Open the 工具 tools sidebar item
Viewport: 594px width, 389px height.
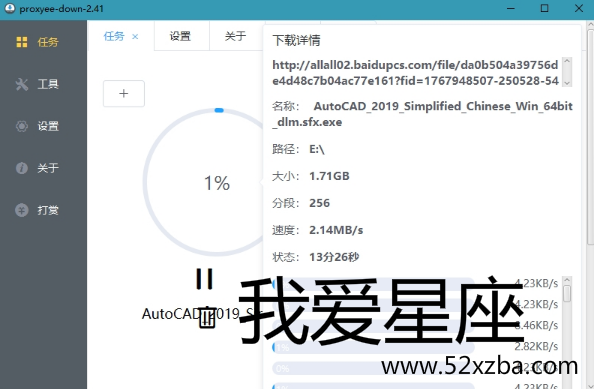pos(38,84)
